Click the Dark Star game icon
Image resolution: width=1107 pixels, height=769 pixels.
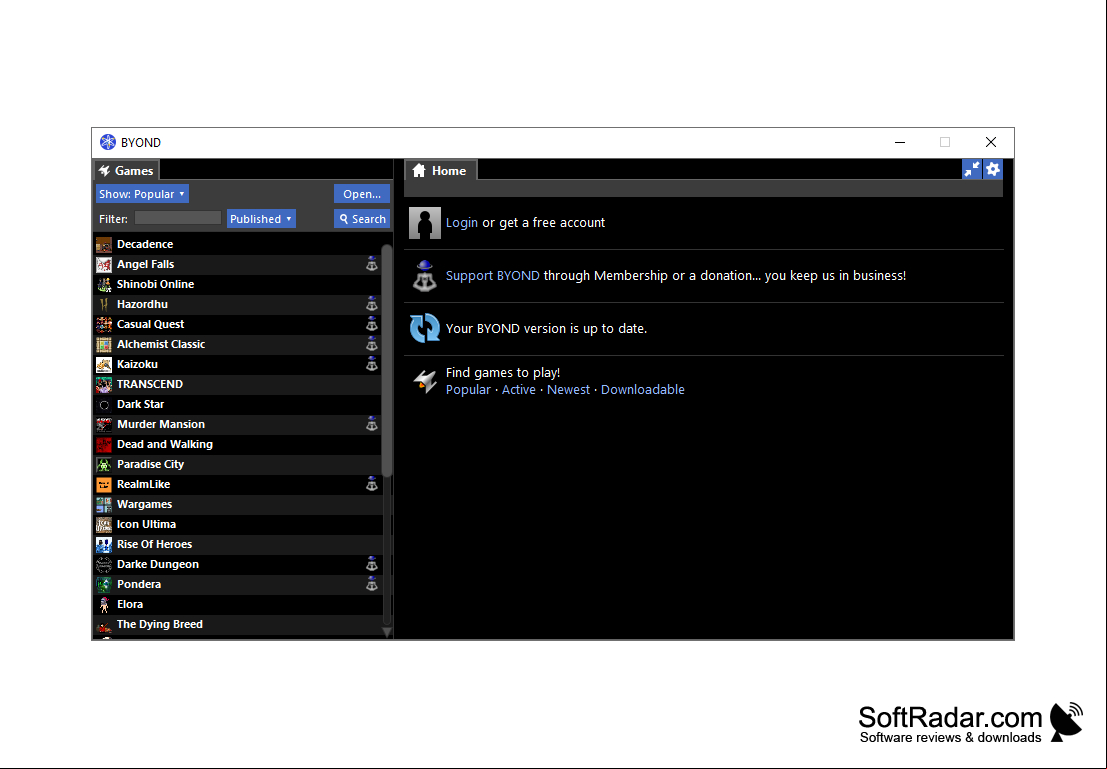click(104, 404)
